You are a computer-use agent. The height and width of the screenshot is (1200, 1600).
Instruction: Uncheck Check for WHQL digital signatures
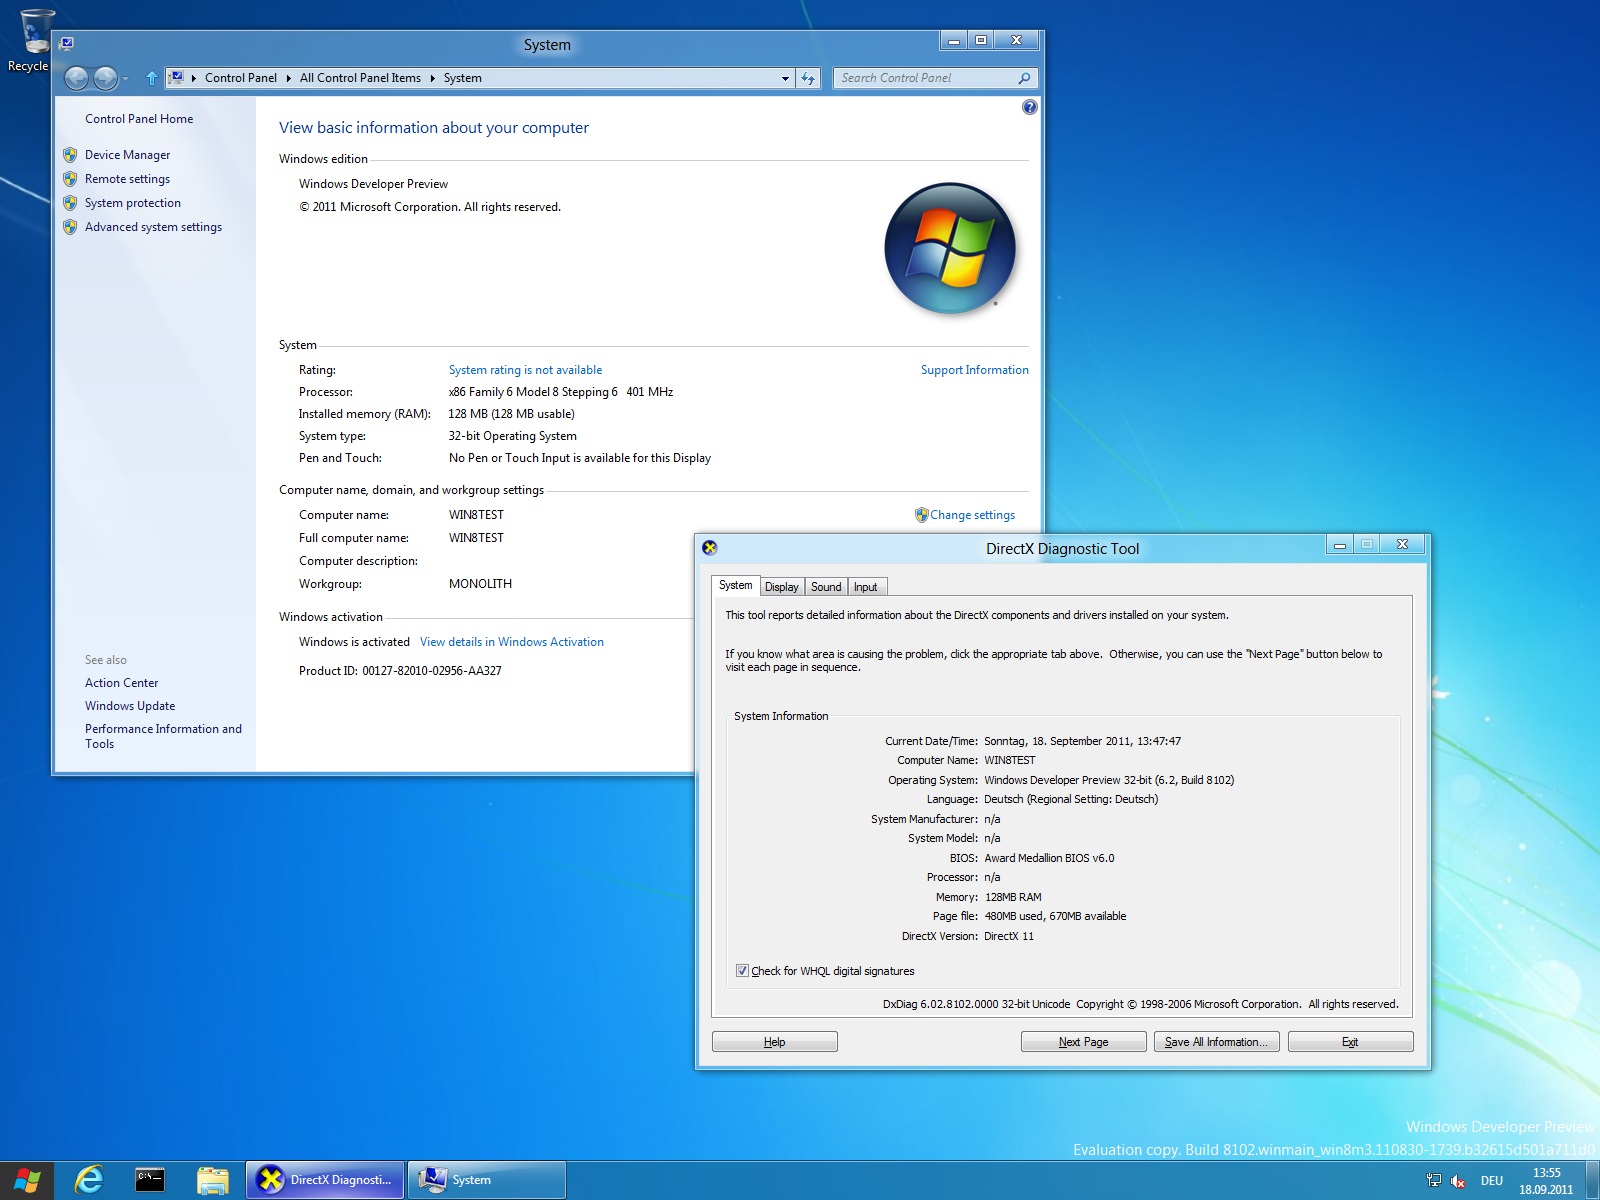point(742,971)
